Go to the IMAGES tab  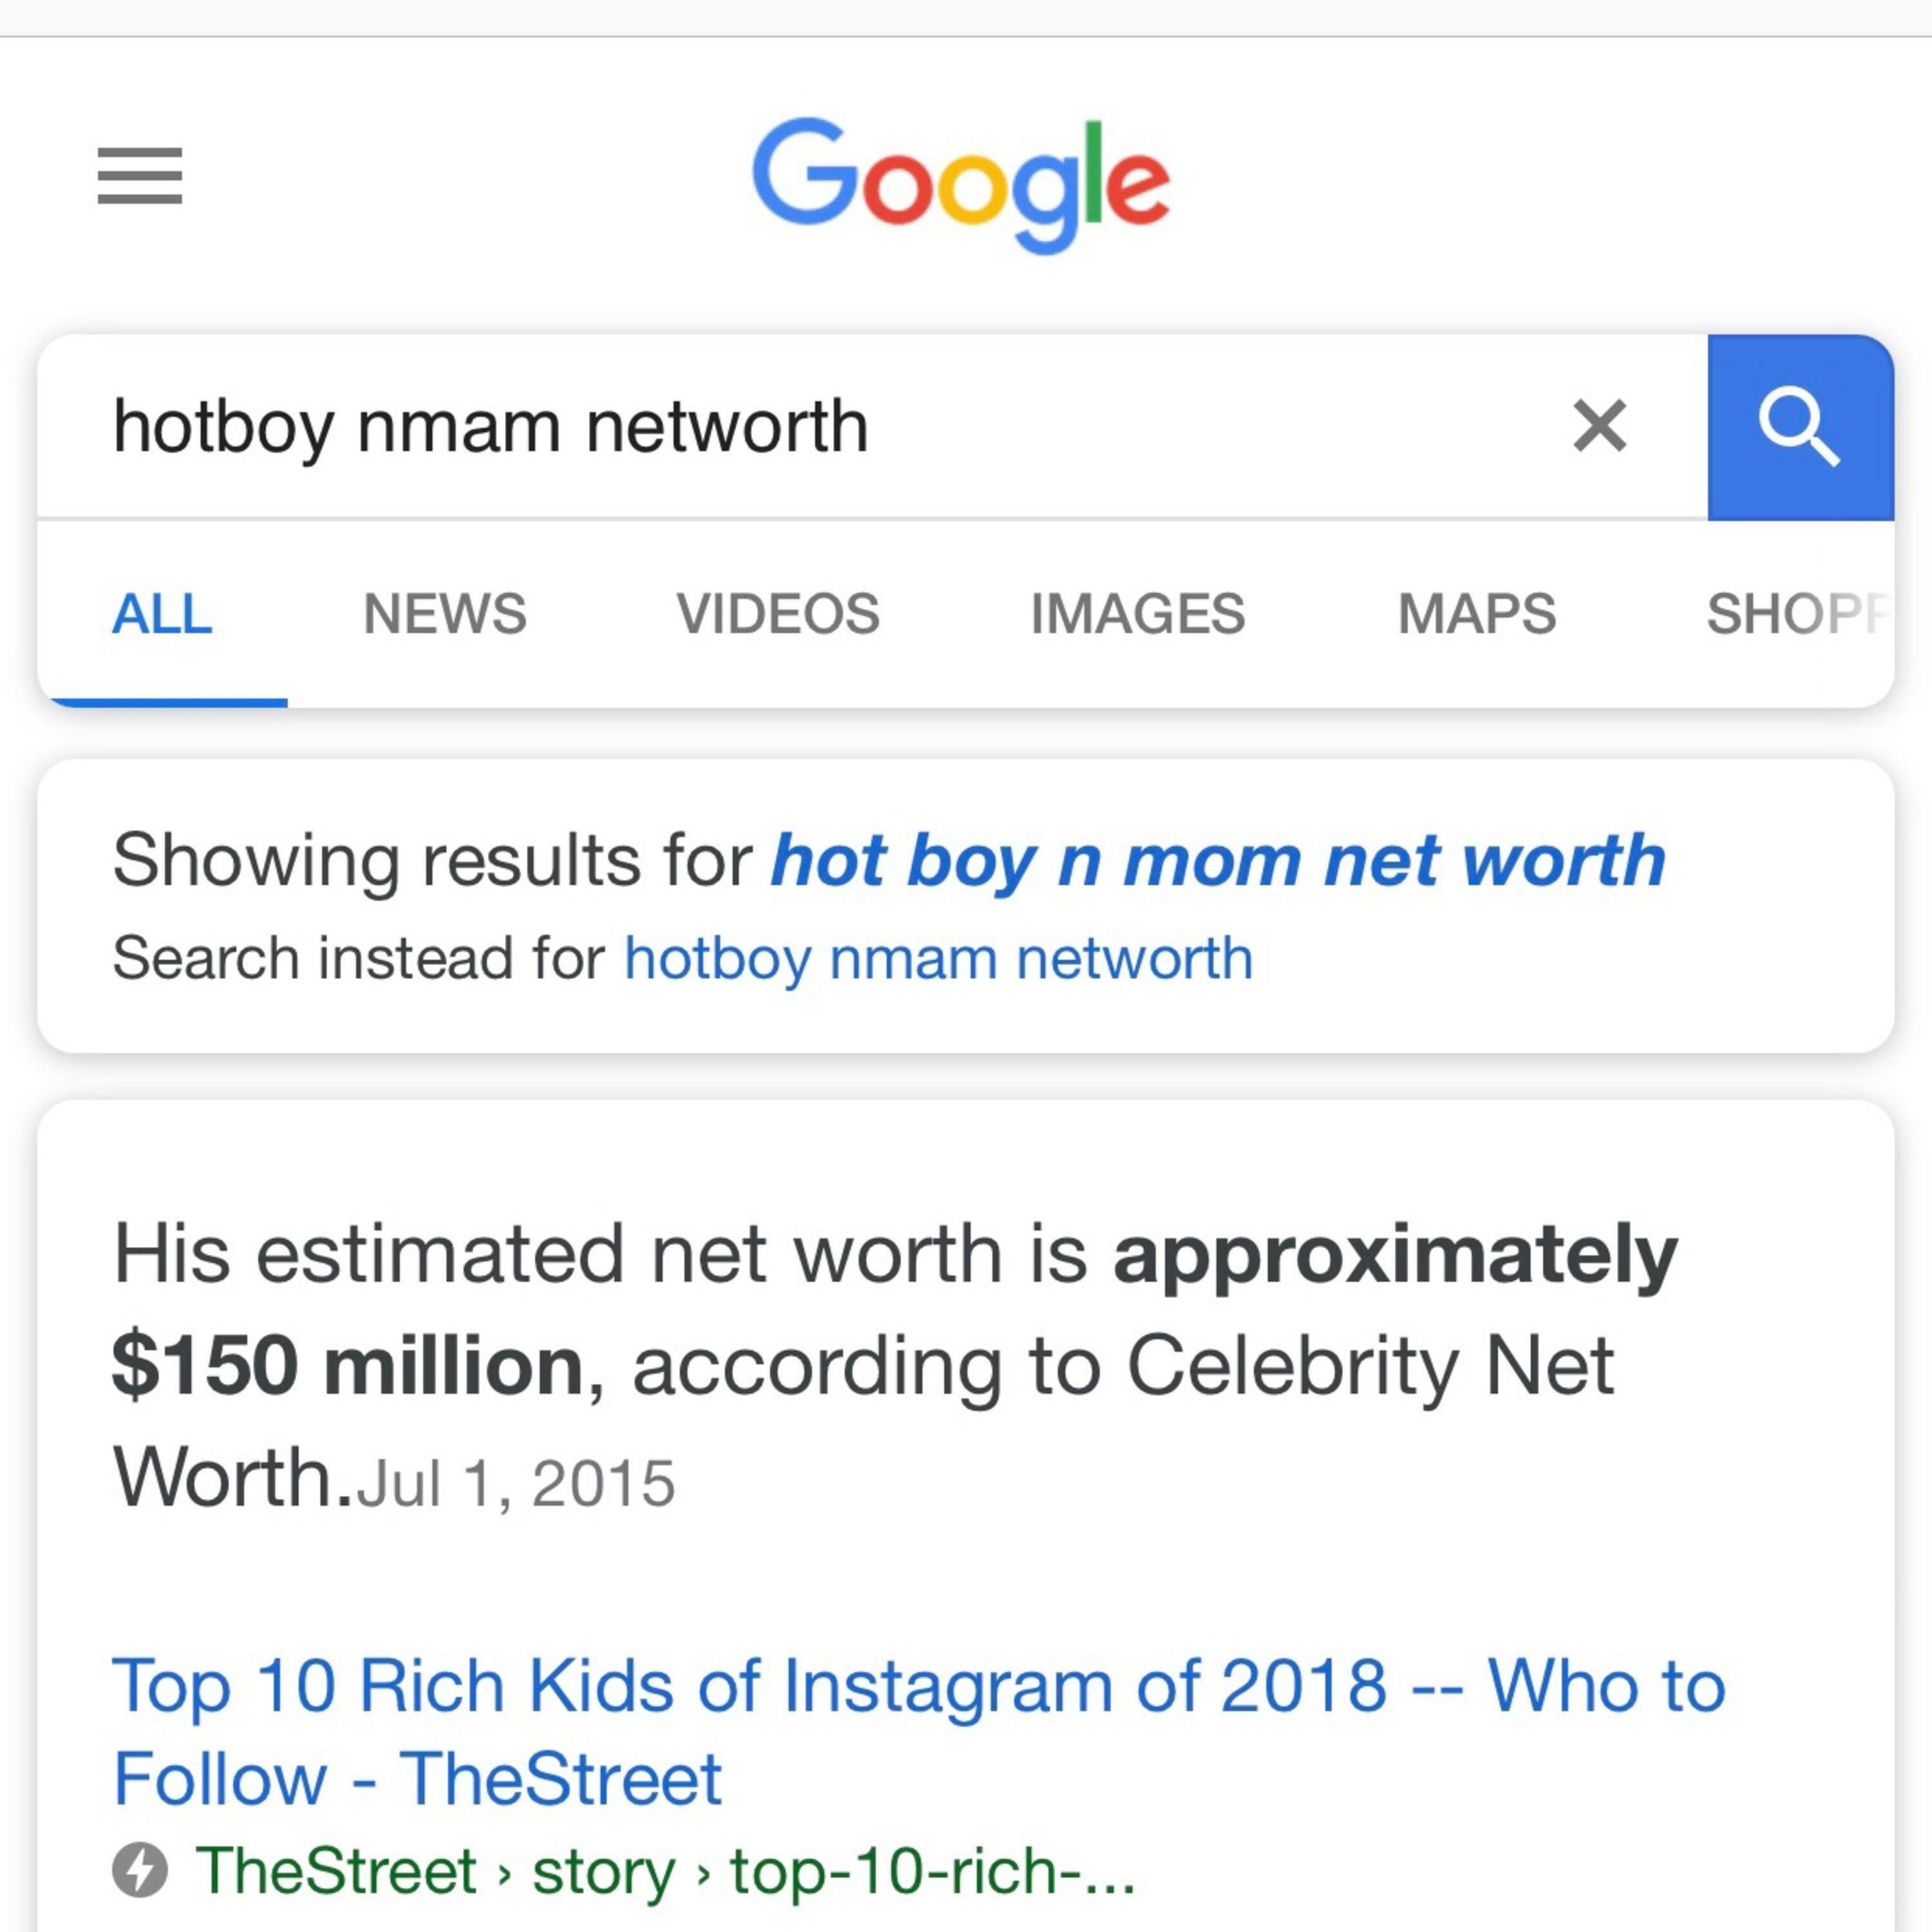[x=1137, y=613]
